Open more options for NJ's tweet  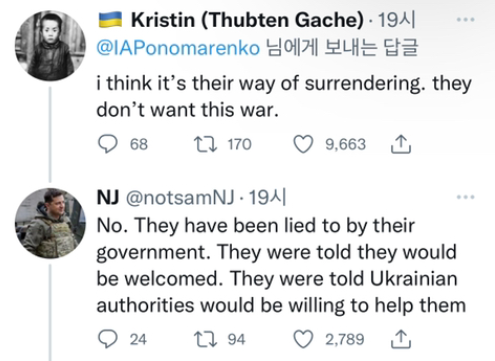click(x=465, y=197)
